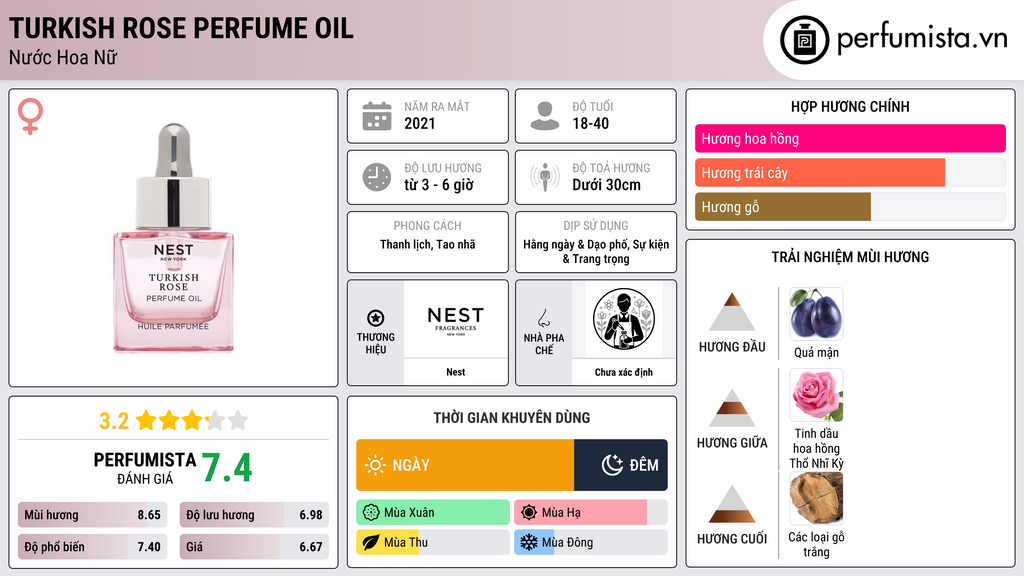Click the leaf icon for Mùa Thu
Image resolution: width=1024 pixels, height=576 pixels.
click(x=370, y=542)
